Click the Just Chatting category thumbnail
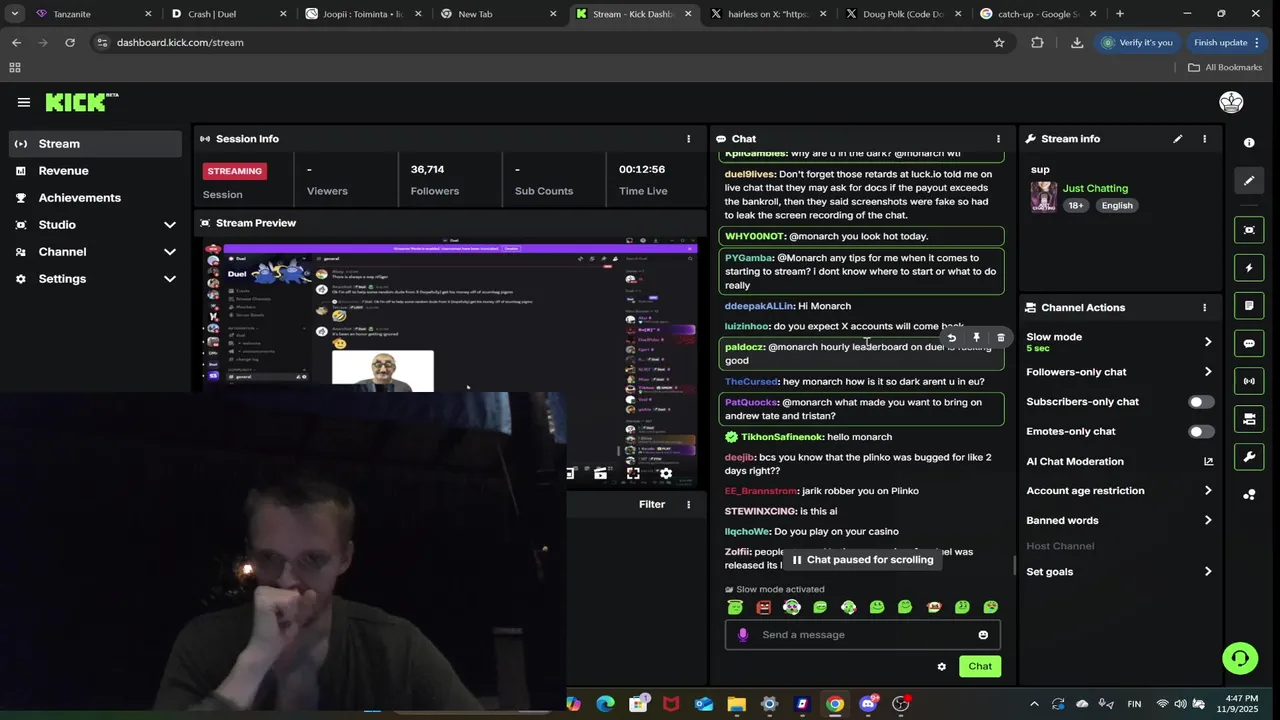 (x=1044, y=197)
